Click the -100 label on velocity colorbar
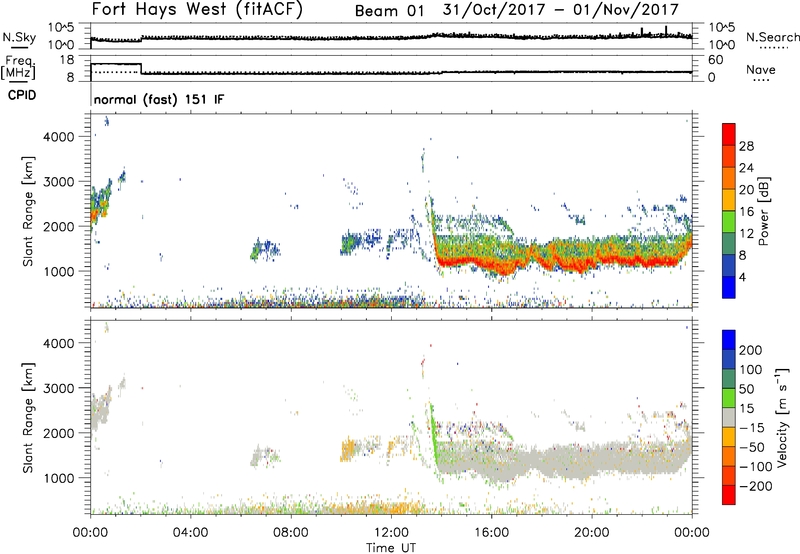The image size is (800, 554). point(756,467)
